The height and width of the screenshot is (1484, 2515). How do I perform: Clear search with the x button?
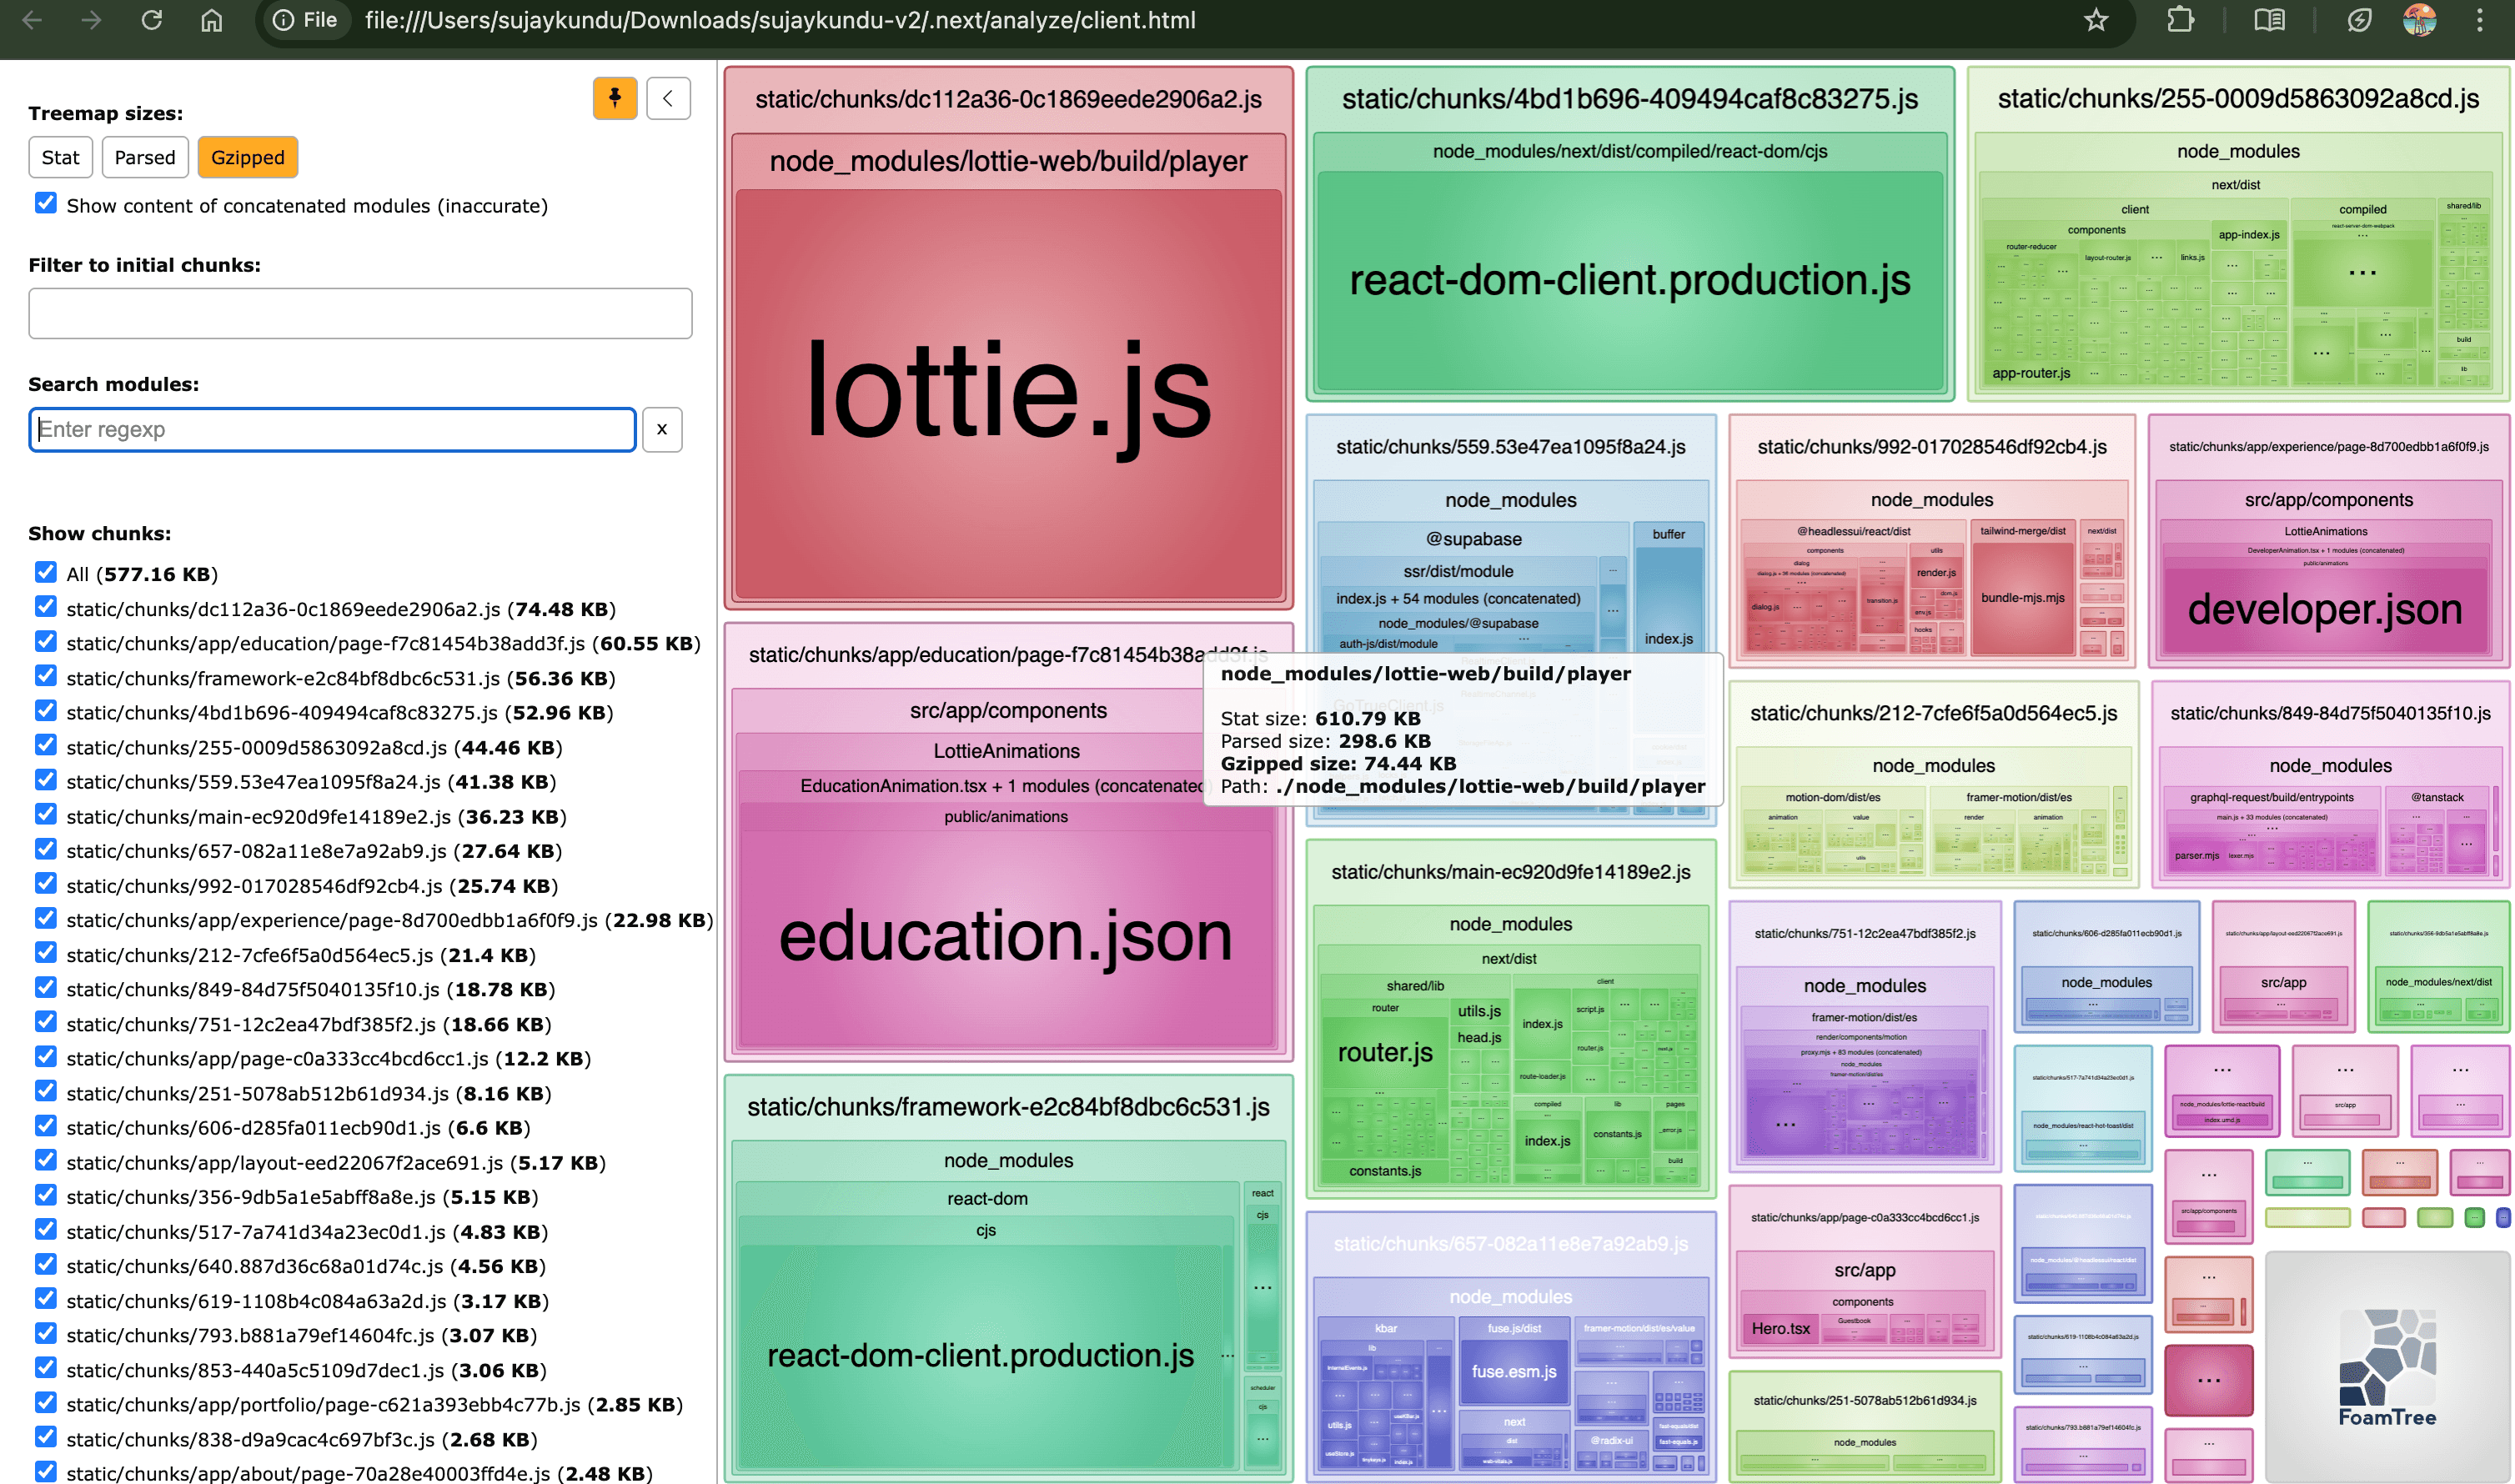click(x=661, y=429)
